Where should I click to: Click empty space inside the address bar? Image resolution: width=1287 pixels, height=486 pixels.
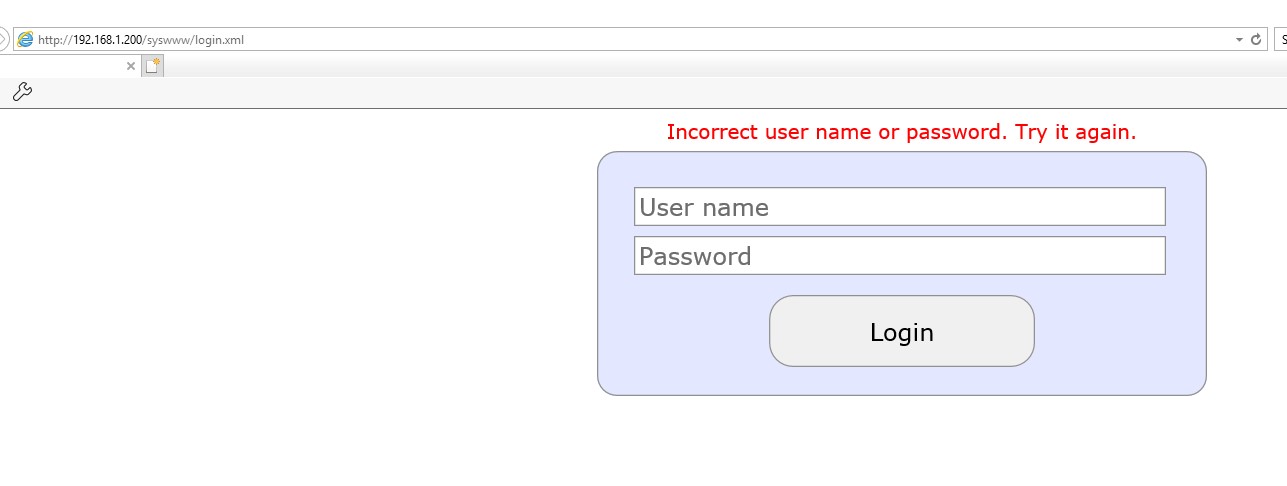(x=700, y=40)
